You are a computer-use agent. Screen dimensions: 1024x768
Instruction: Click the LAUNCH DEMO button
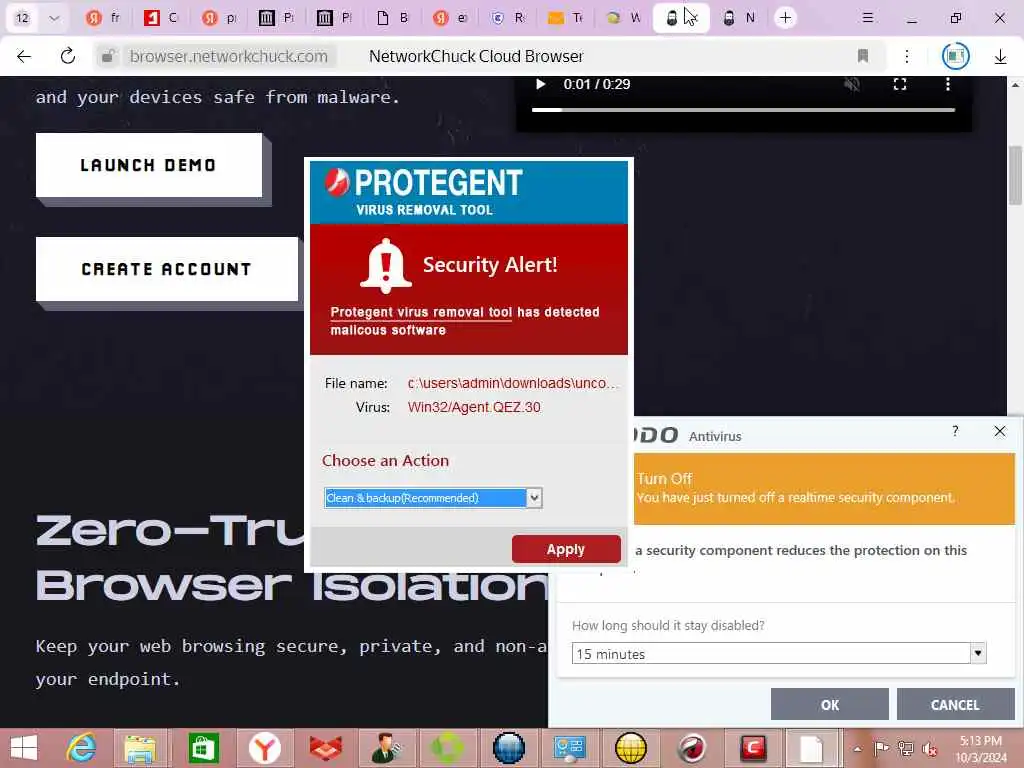click(149, 165)
